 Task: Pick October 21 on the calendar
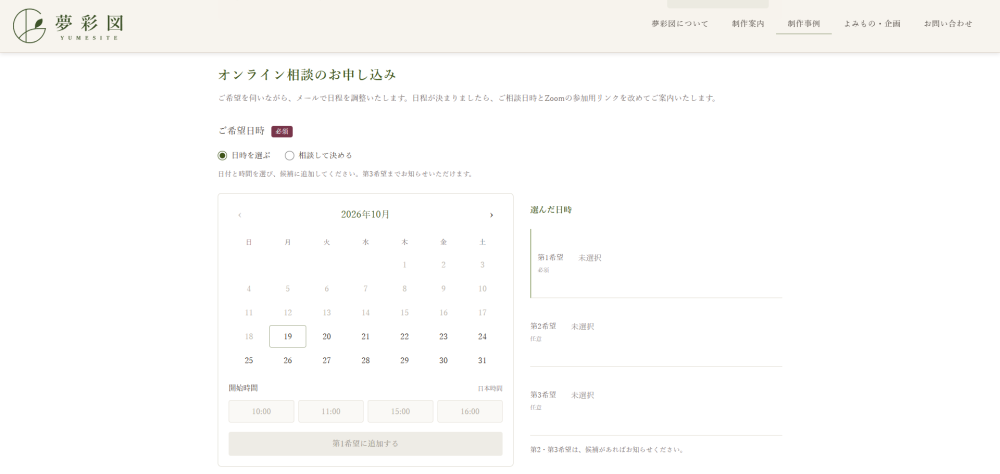point(365,336)
